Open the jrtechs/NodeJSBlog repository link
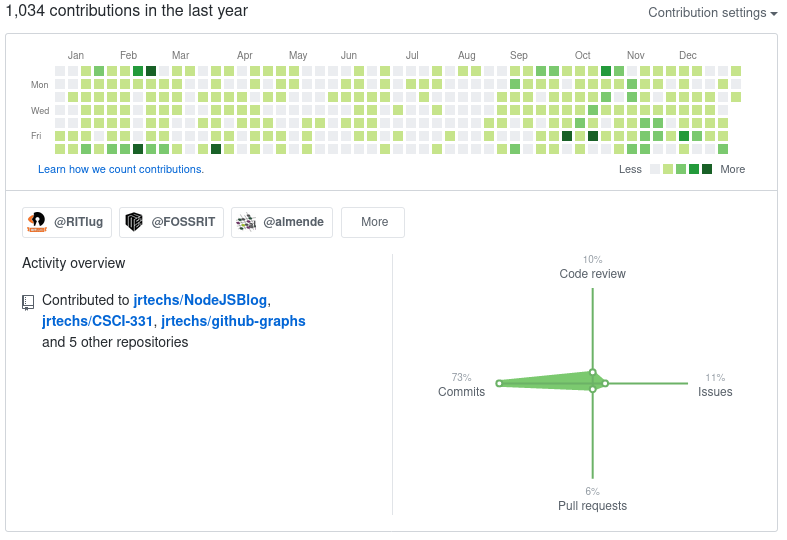787x540 pixels. click(200, 300)
